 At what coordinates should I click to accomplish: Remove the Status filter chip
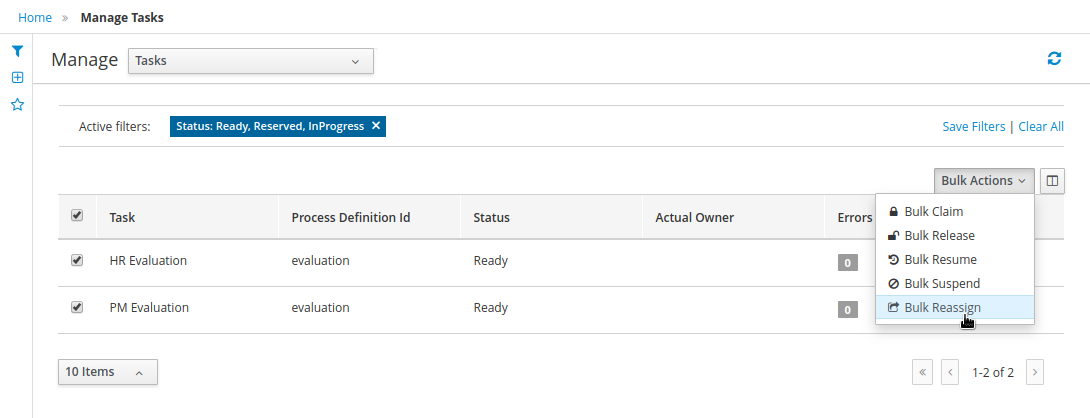pyautogui.click(x=376, y=126)
